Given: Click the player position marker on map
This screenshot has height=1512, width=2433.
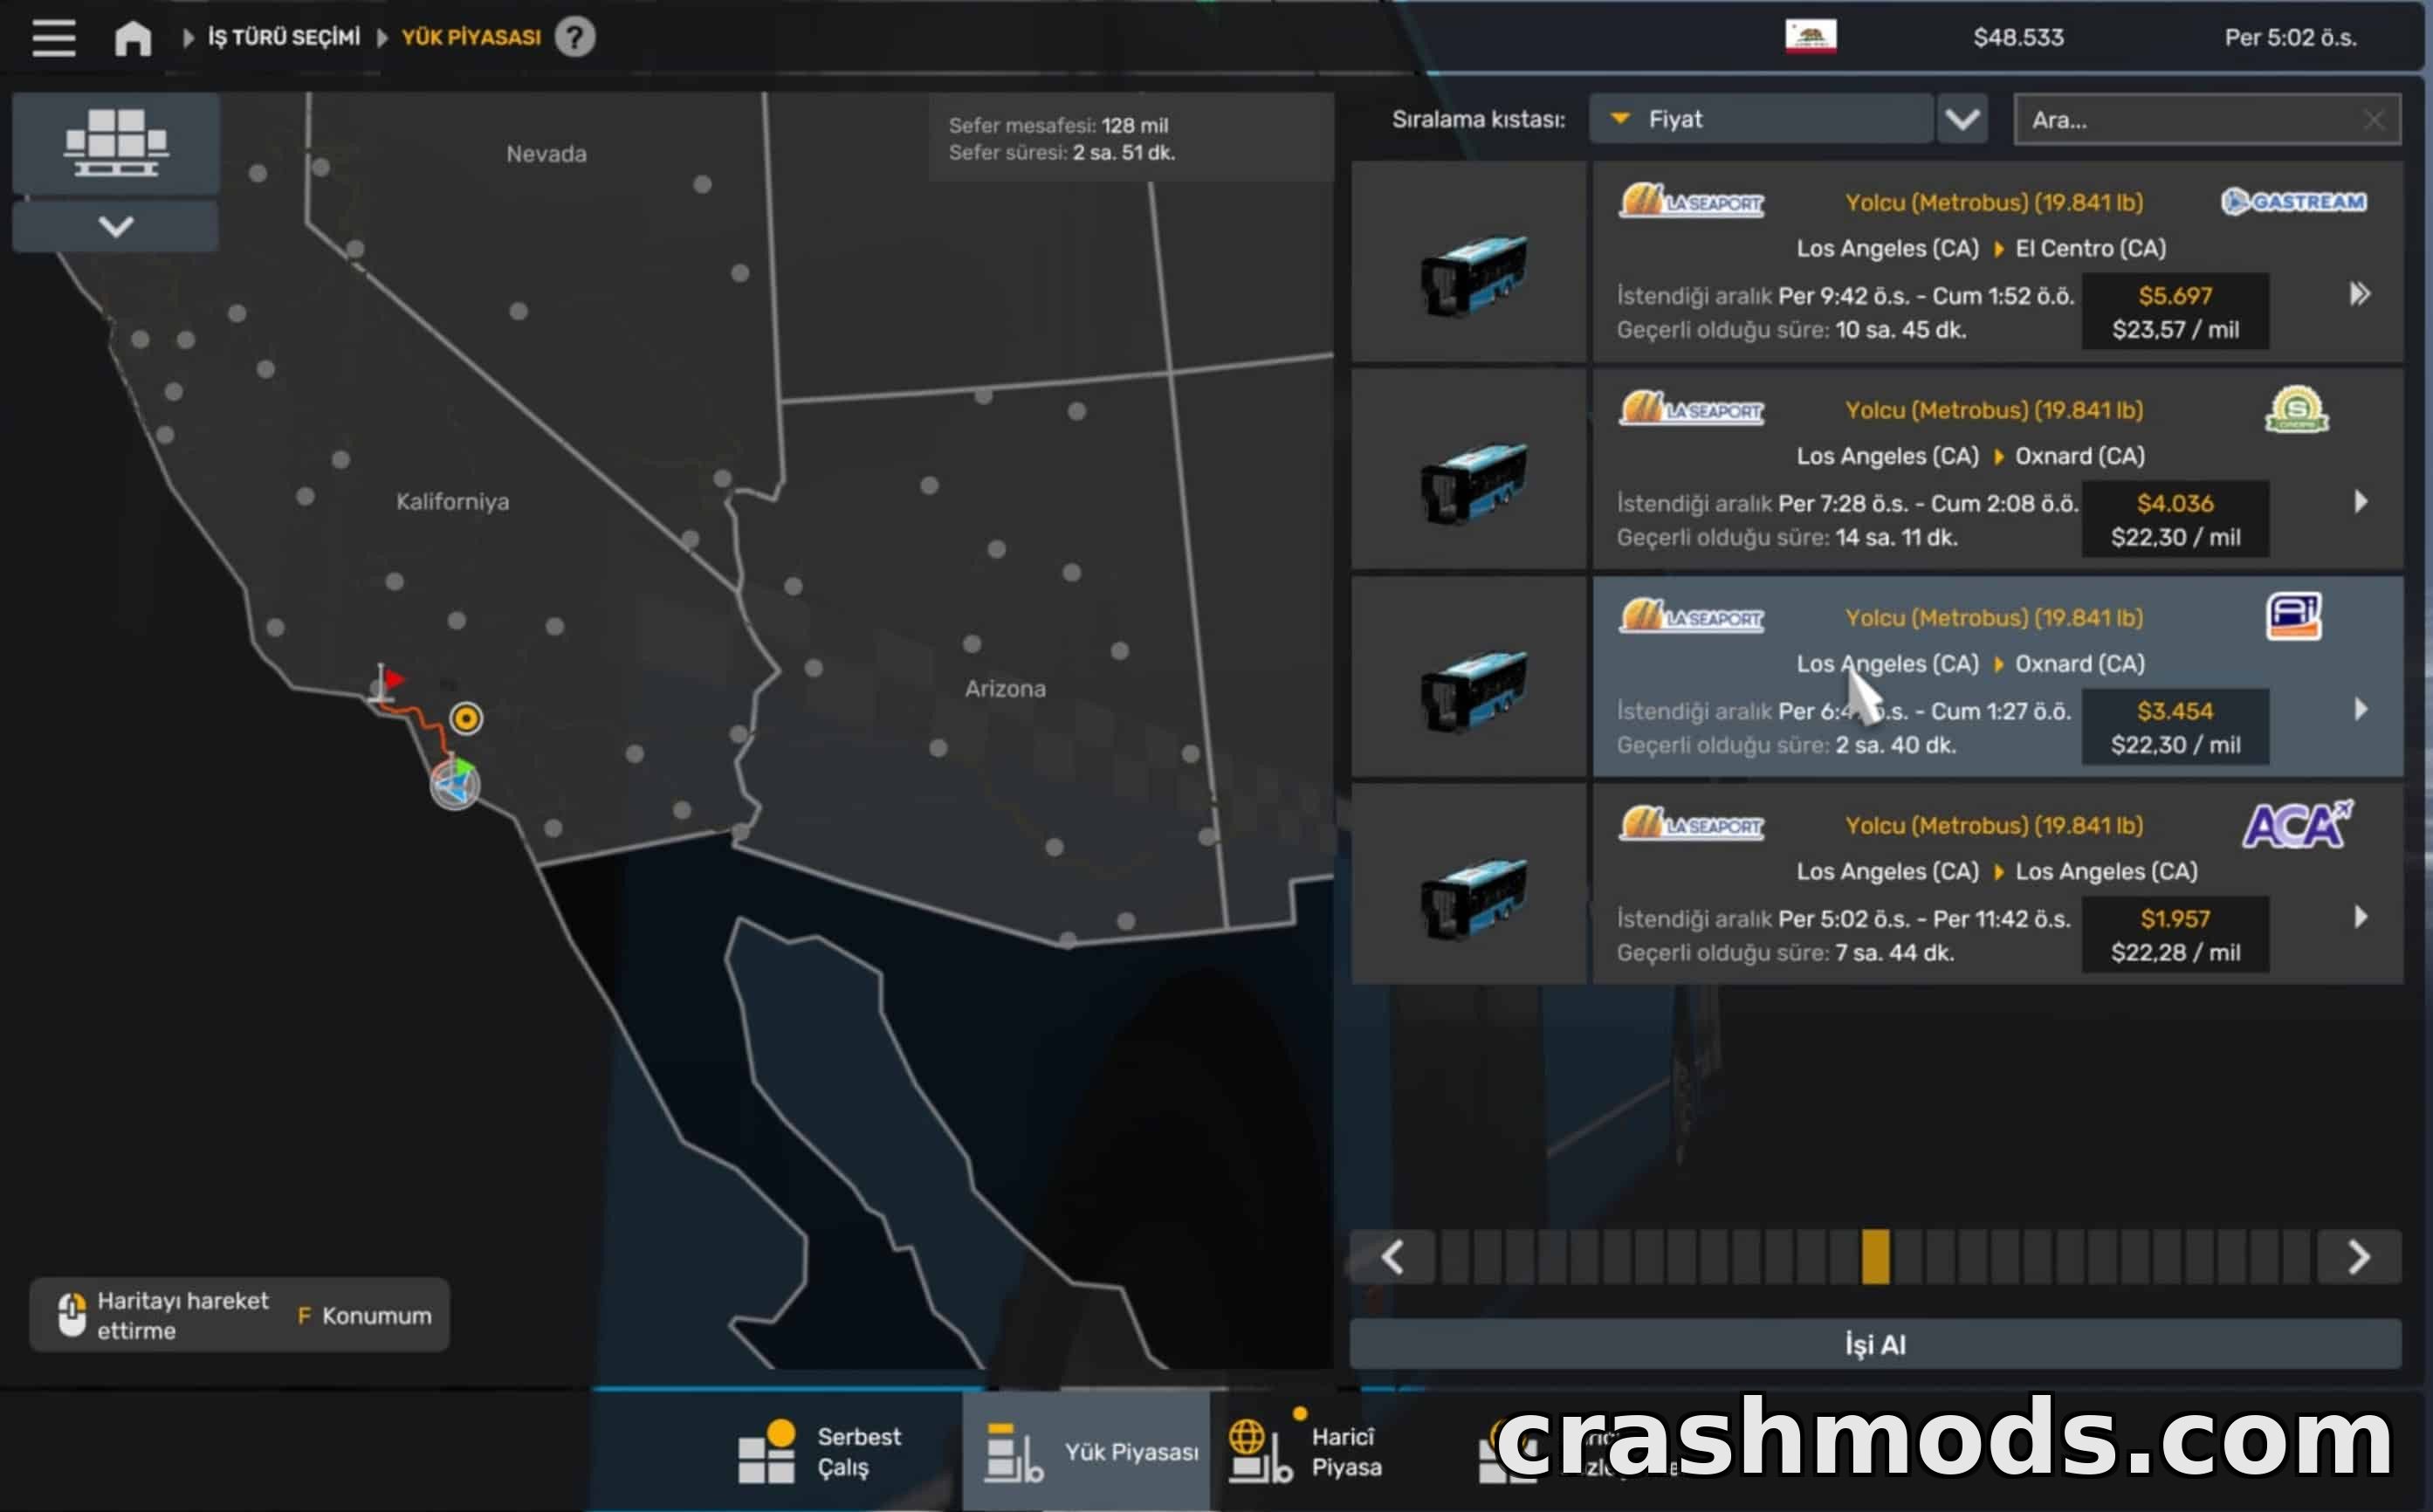Looking at the screenshot, I should (455, 784).
